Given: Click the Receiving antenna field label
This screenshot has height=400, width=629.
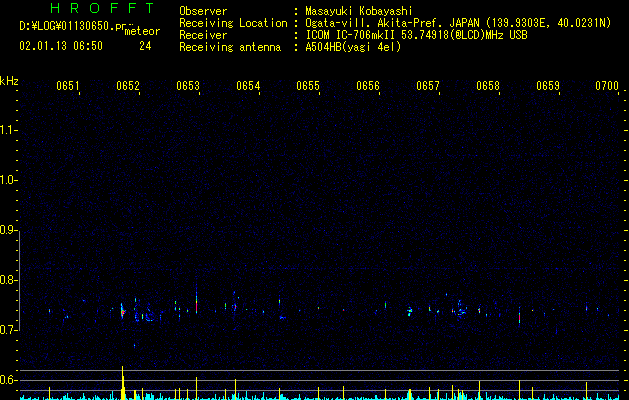Looking at the screenshot, I should (x=230, y=47).
